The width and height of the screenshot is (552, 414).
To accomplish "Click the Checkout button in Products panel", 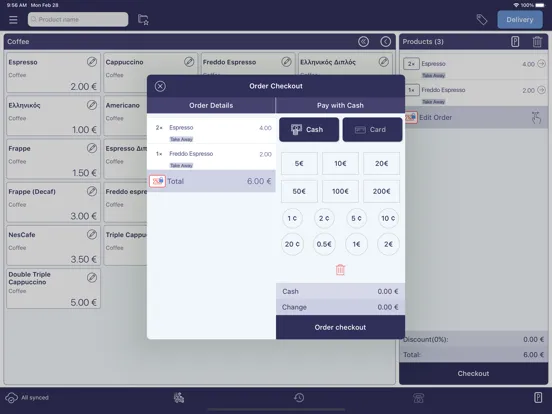I will [x=473, y=374].
